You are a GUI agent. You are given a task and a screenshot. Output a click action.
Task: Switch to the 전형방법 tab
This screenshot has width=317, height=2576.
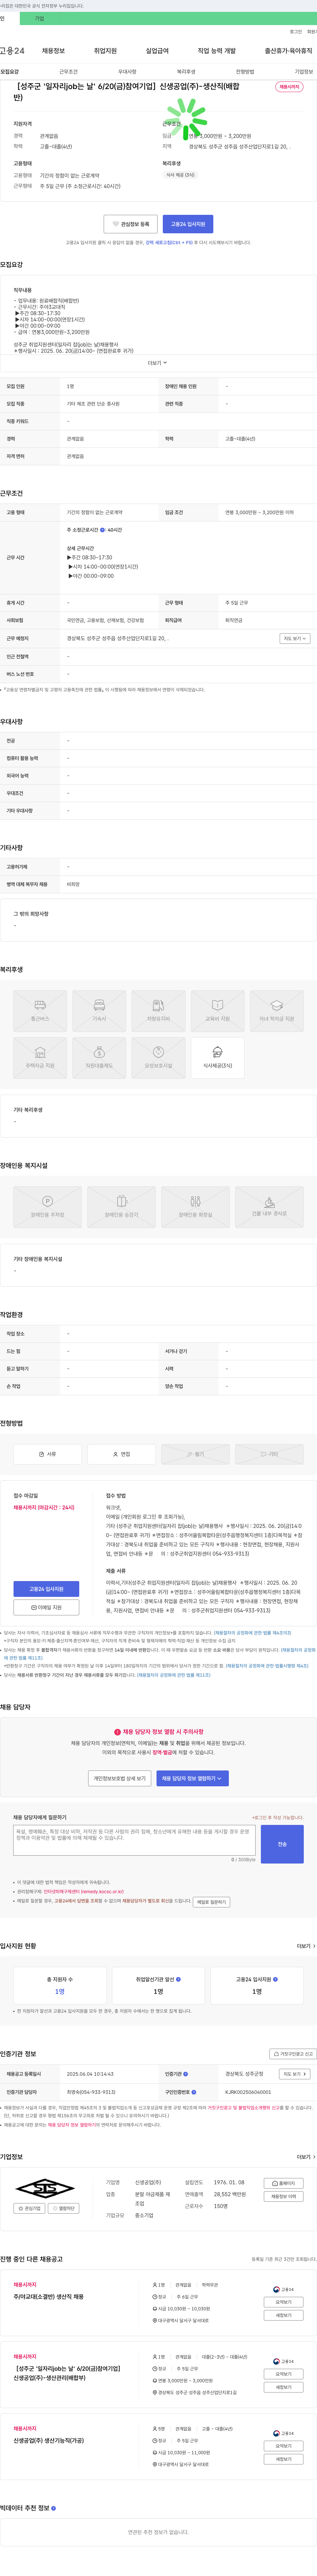click(x=245, y=72)
